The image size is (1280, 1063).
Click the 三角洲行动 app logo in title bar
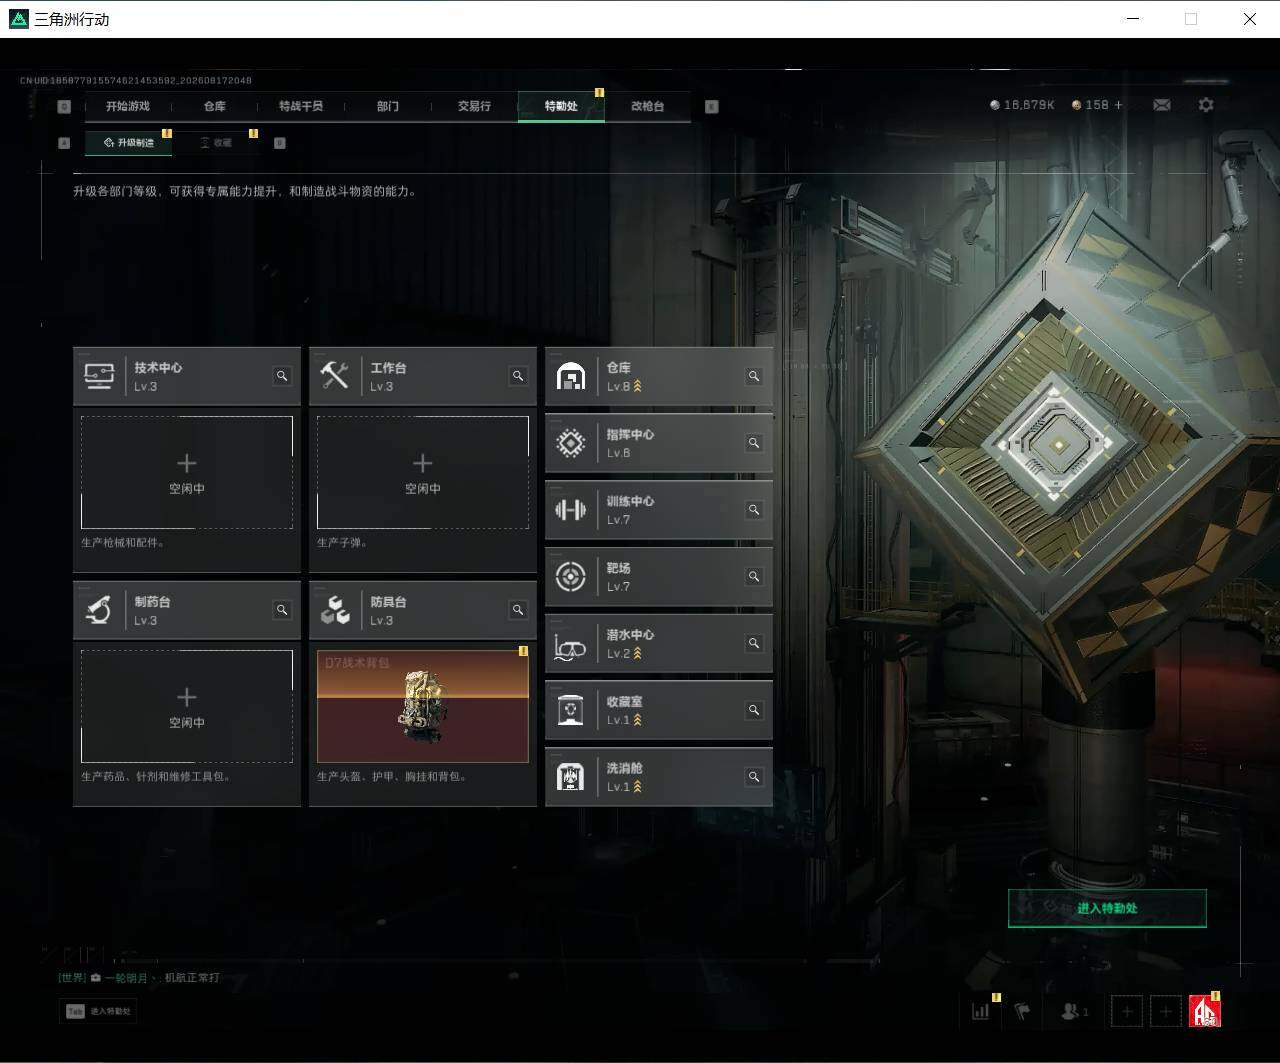click(x=18, y=18)
